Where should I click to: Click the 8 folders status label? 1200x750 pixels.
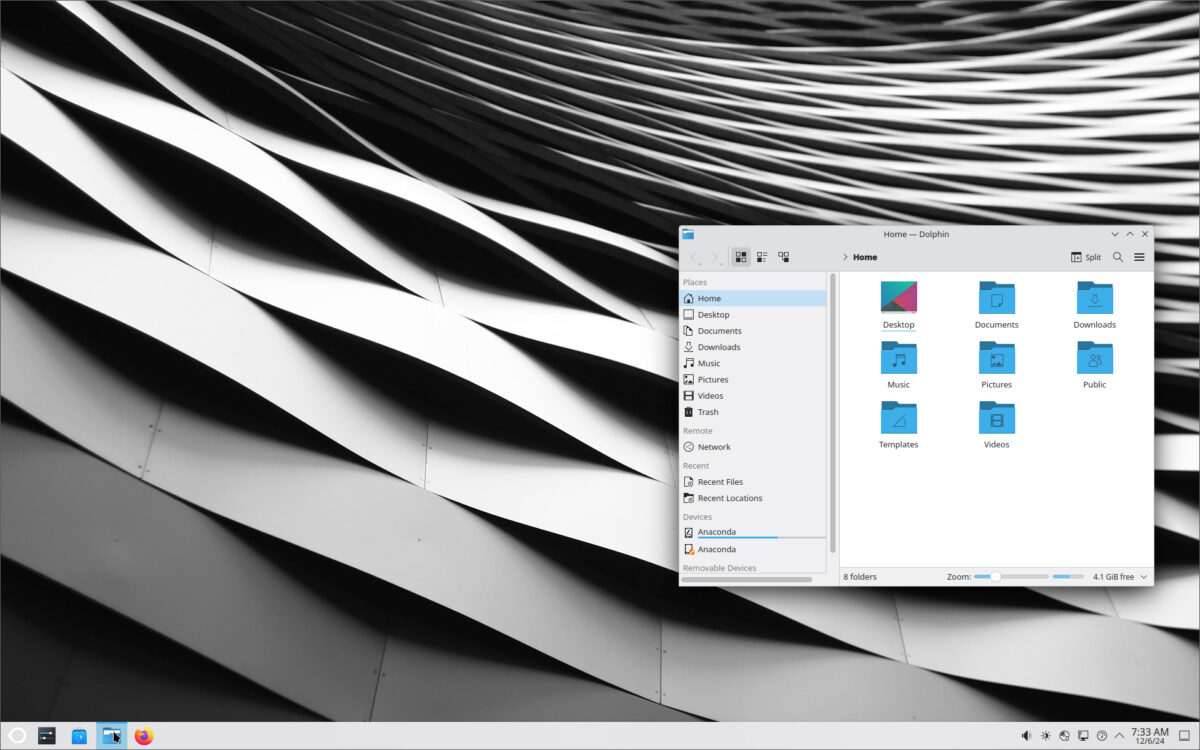(860, 576)
